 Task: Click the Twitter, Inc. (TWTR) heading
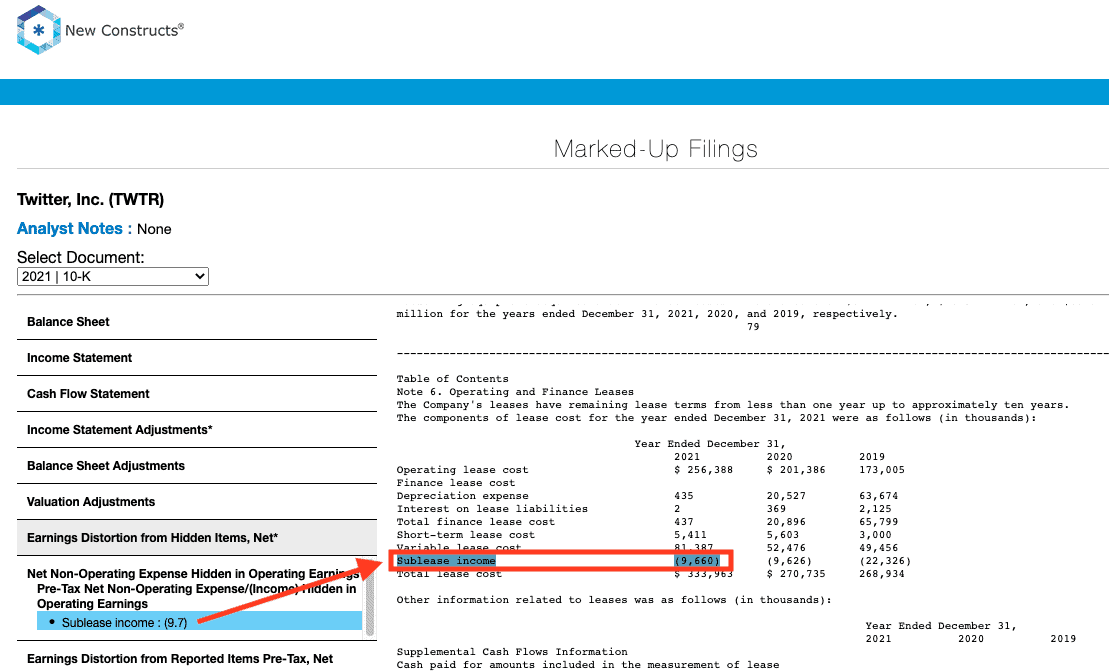tap(91, 199)
